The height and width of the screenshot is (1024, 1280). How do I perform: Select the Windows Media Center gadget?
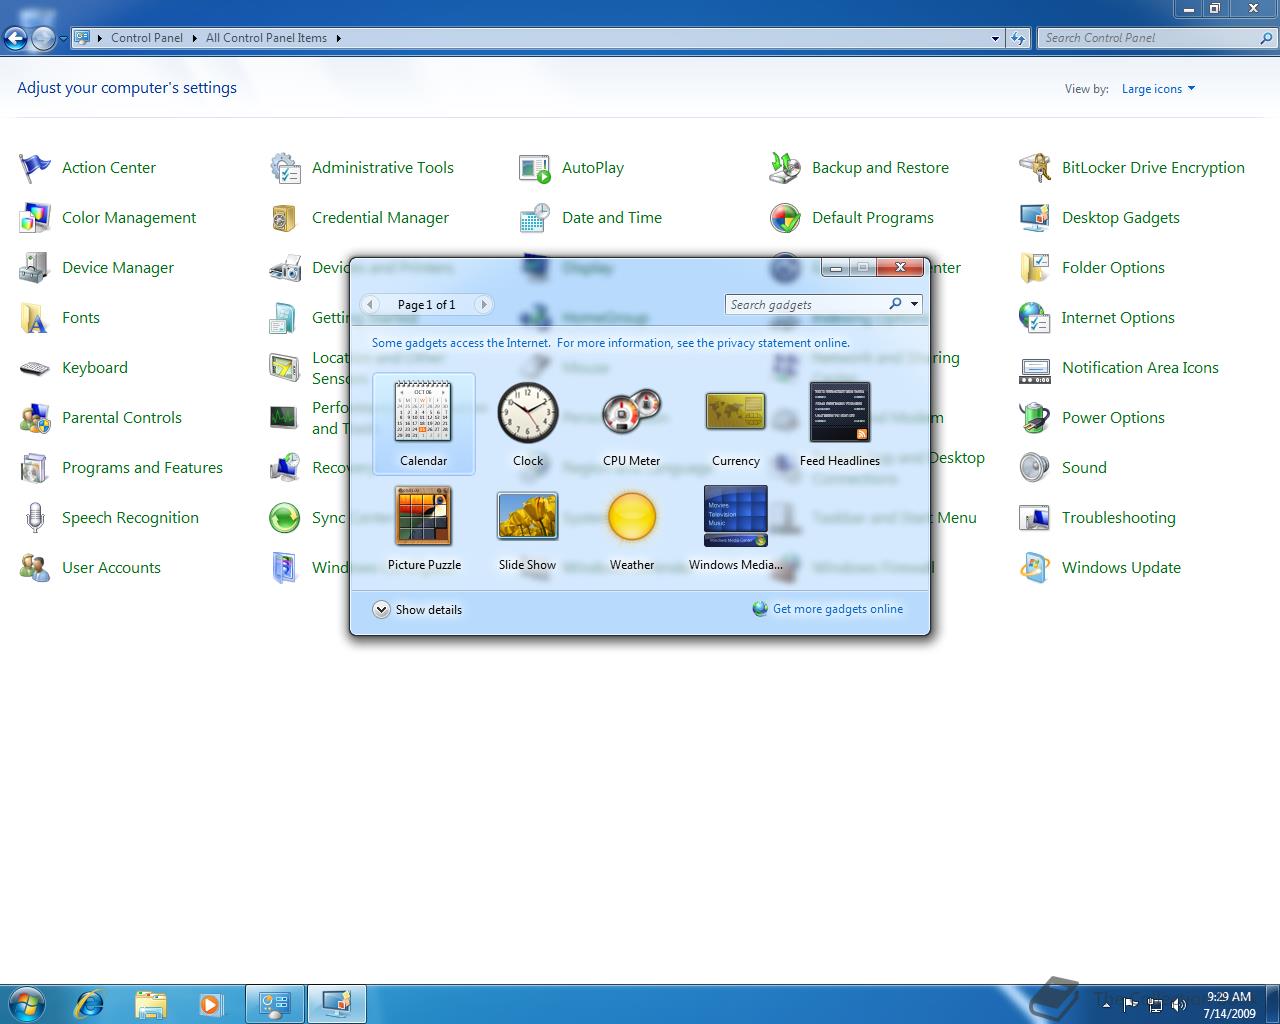pos(735,527)
